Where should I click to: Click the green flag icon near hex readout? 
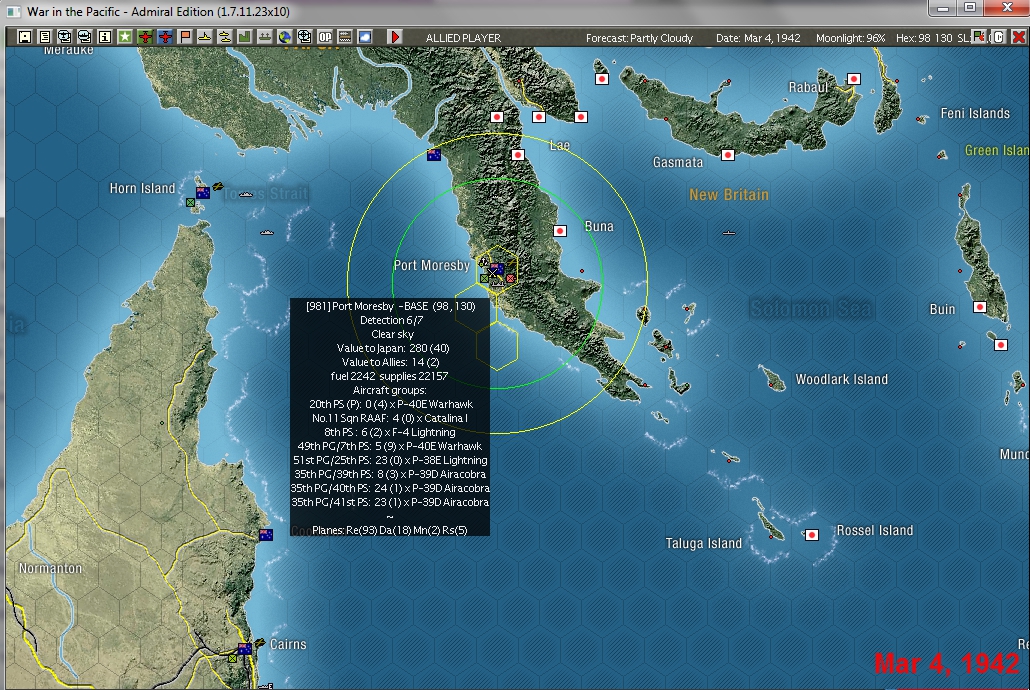979,37
